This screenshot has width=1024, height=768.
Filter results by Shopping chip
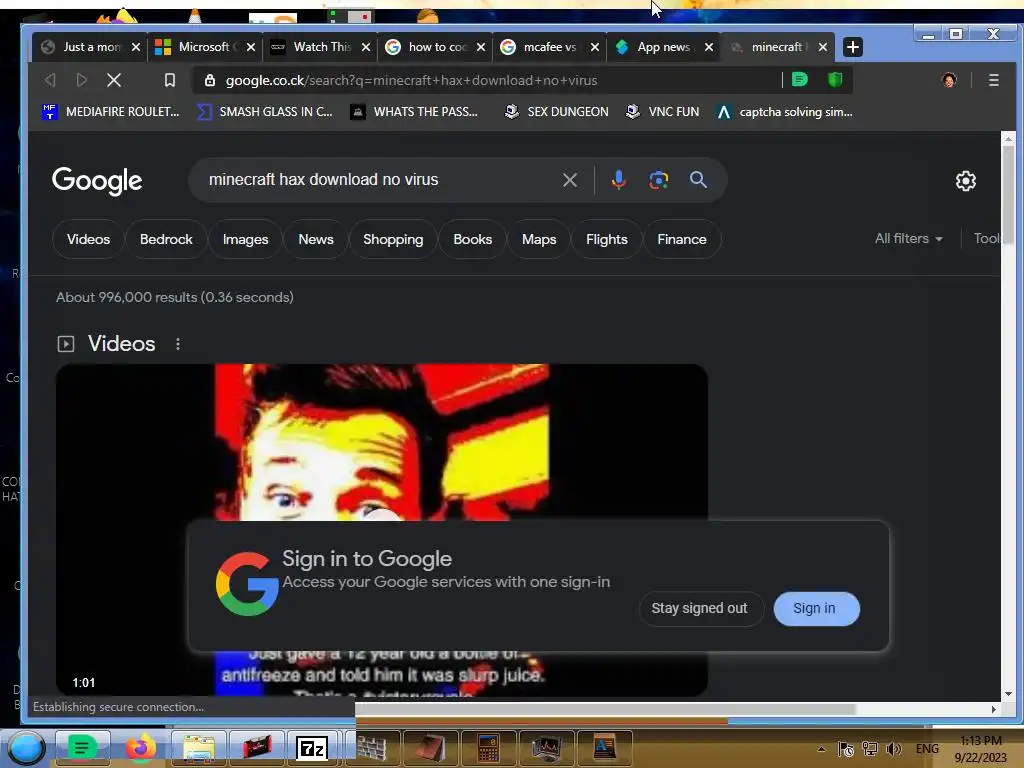[393, 240]
